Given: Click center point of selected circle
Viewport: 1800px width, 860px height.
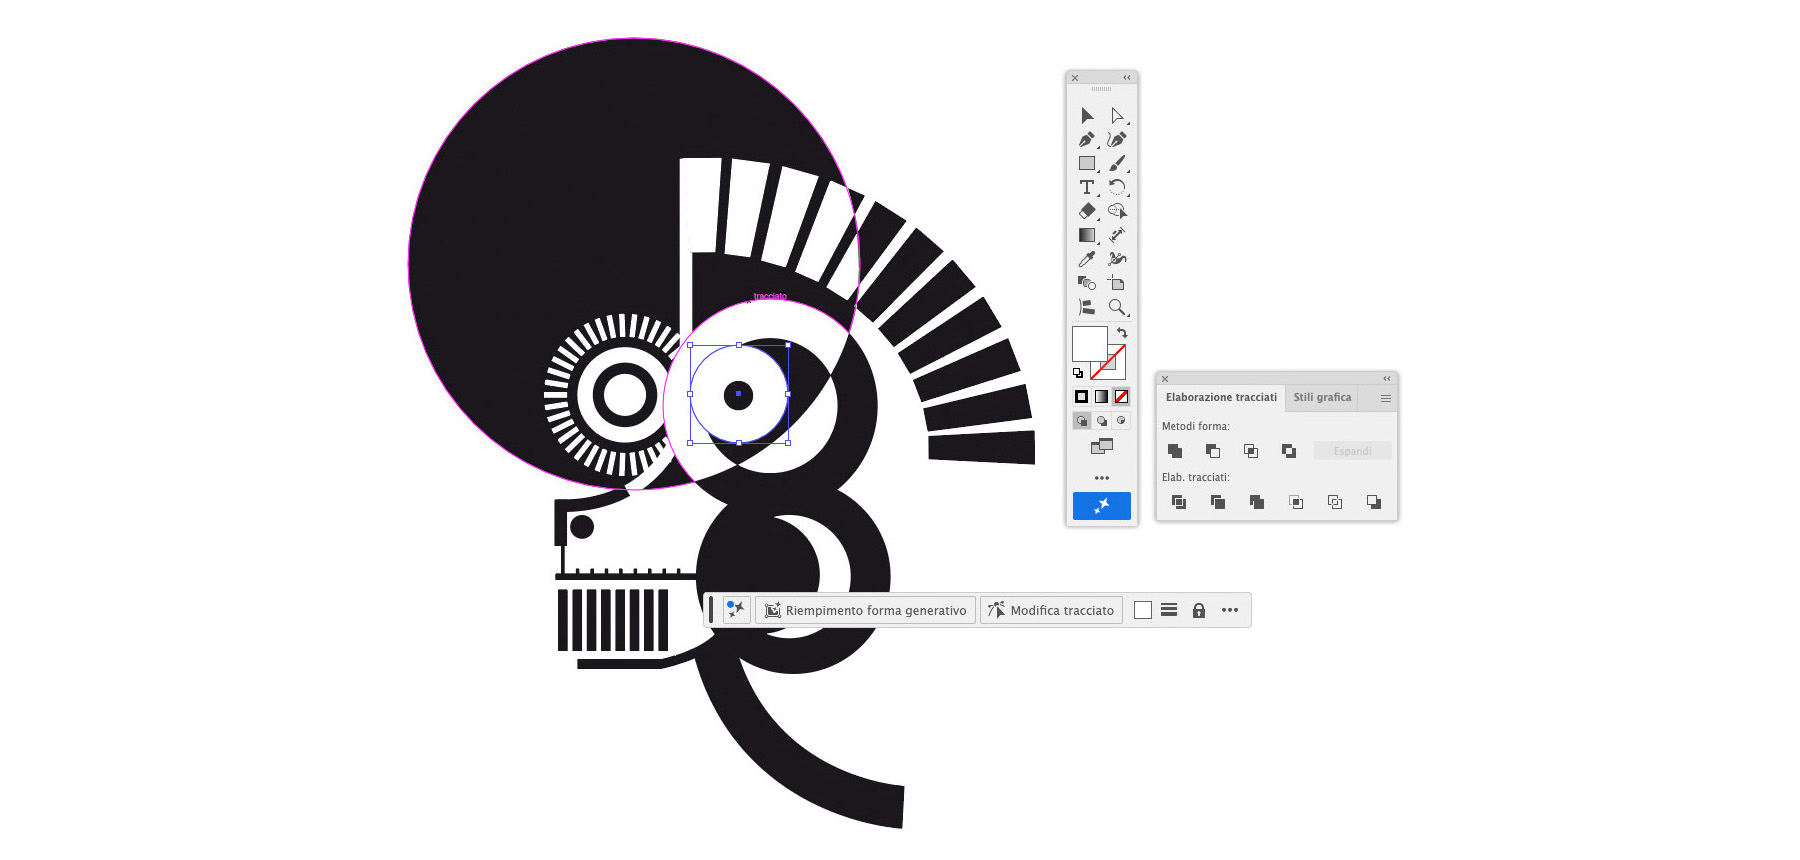Looking at the screenshot, I should coord(739,394).
